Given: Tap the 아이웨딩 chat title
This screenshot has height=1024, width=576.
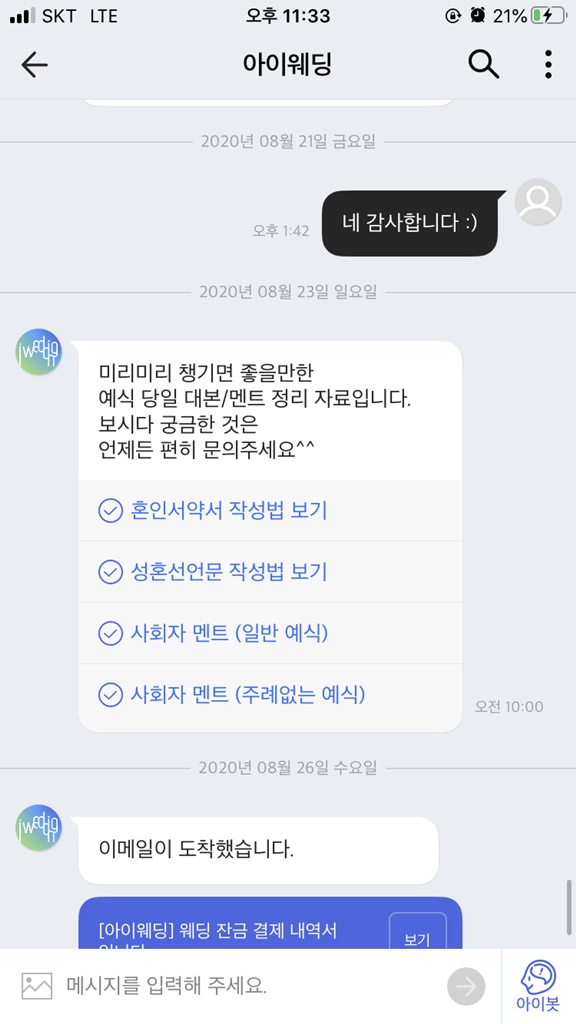Looking at the screenshot, I should pyautogui.click(x=287, y=64).
